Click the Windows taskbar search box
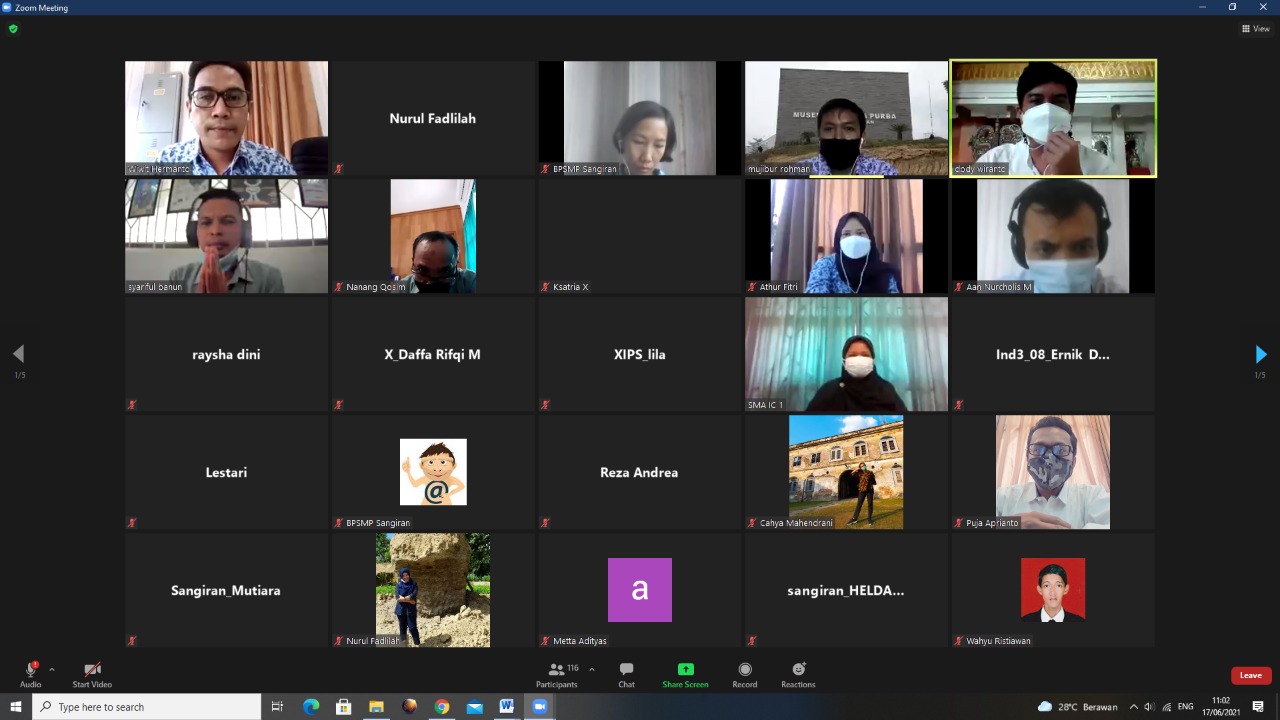The image size is (1280, 720). [148, 707]
